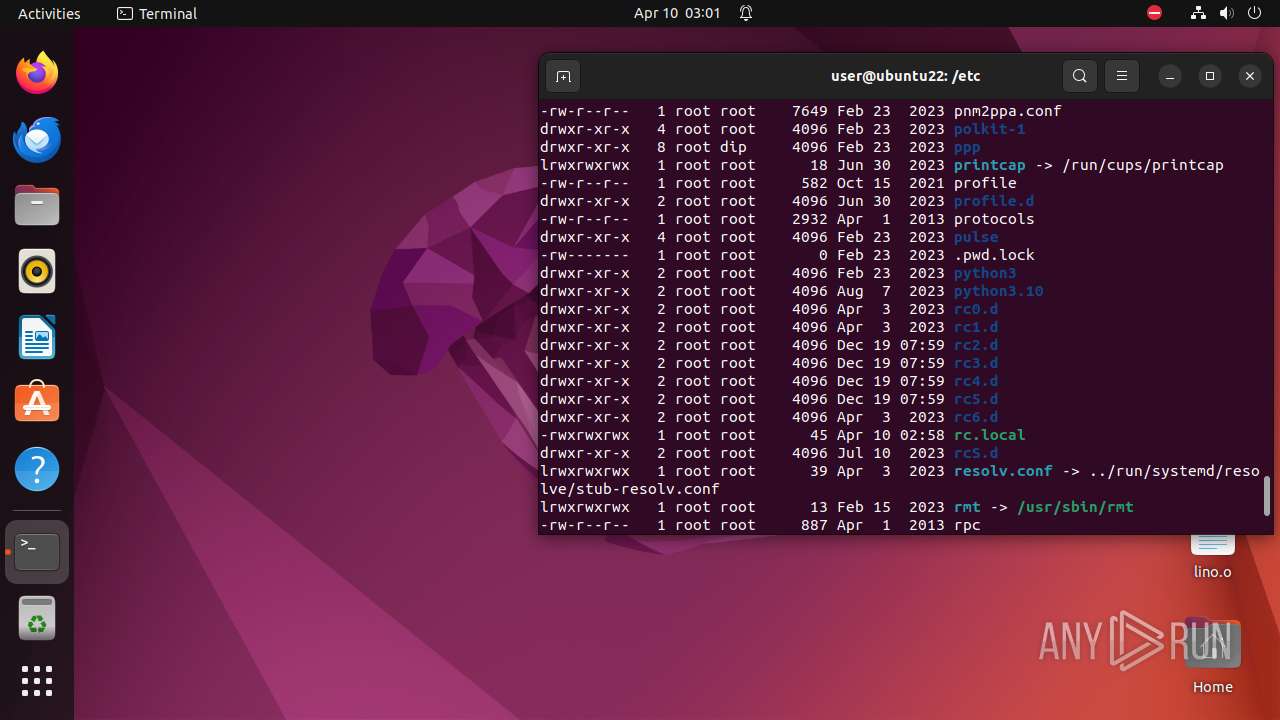Click the .pwd.lock file name
The height and width of the screenshot is (720, 1280).
(x=994, y=255)
